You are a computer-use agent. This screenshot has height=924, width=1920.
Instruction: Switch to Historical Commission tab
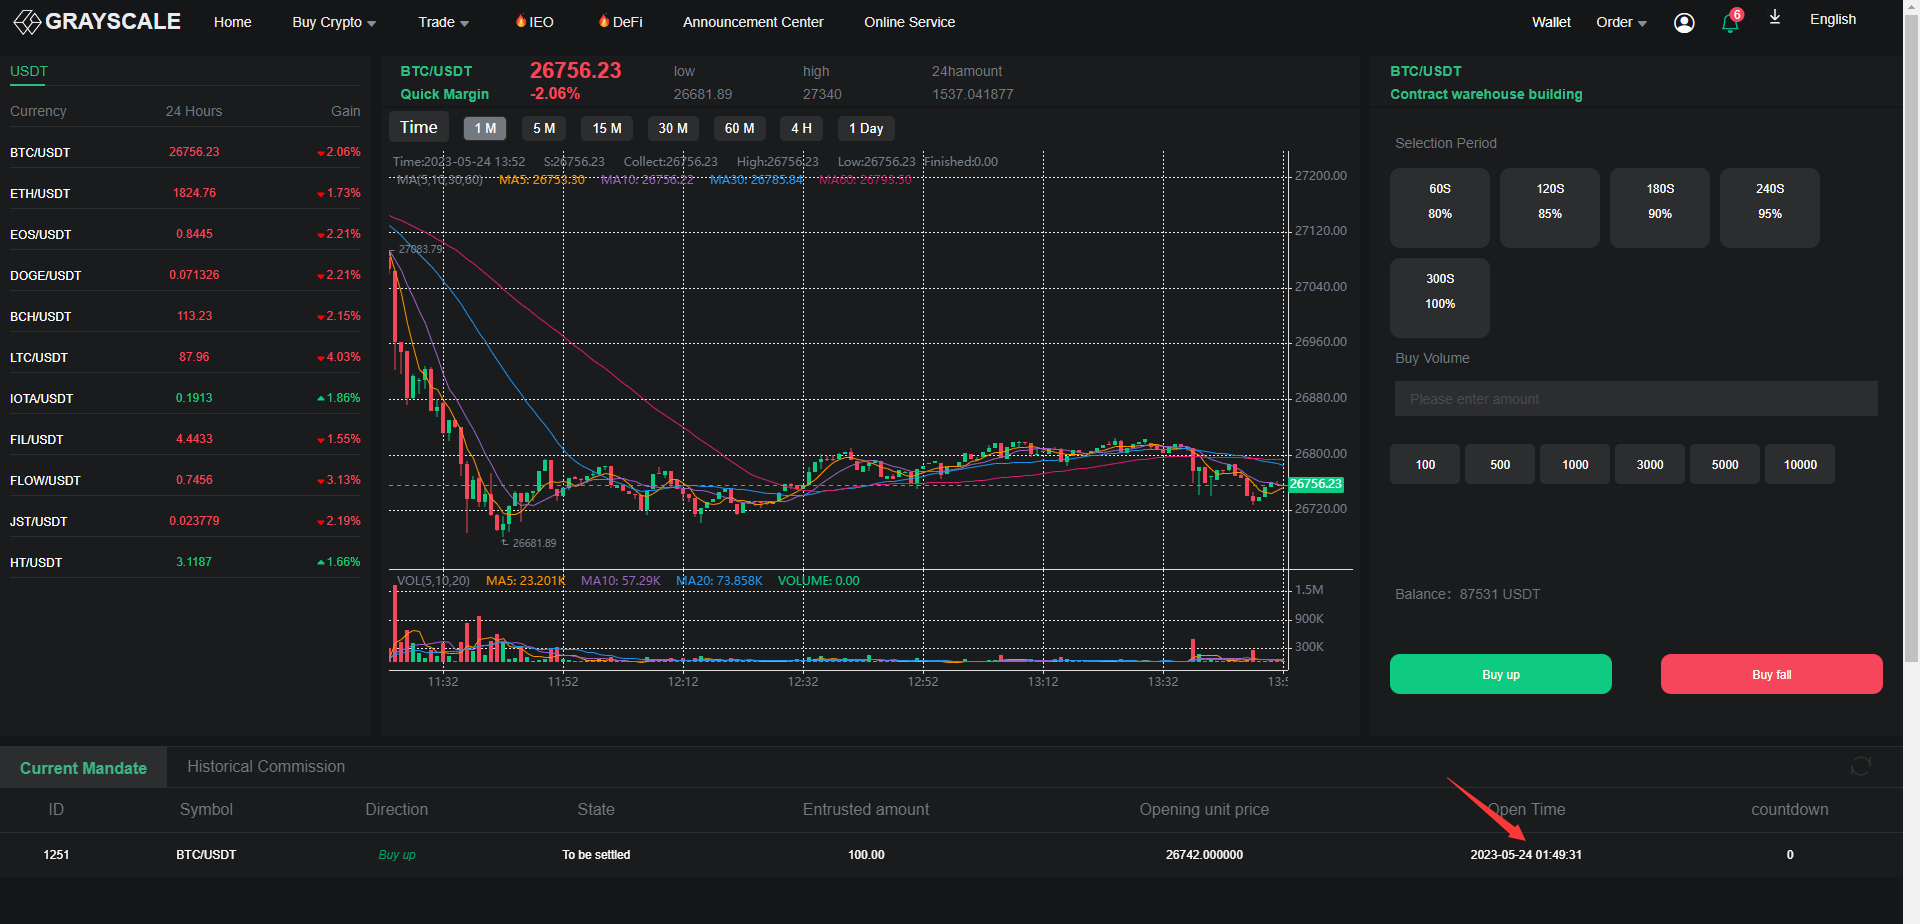[266, 767]
